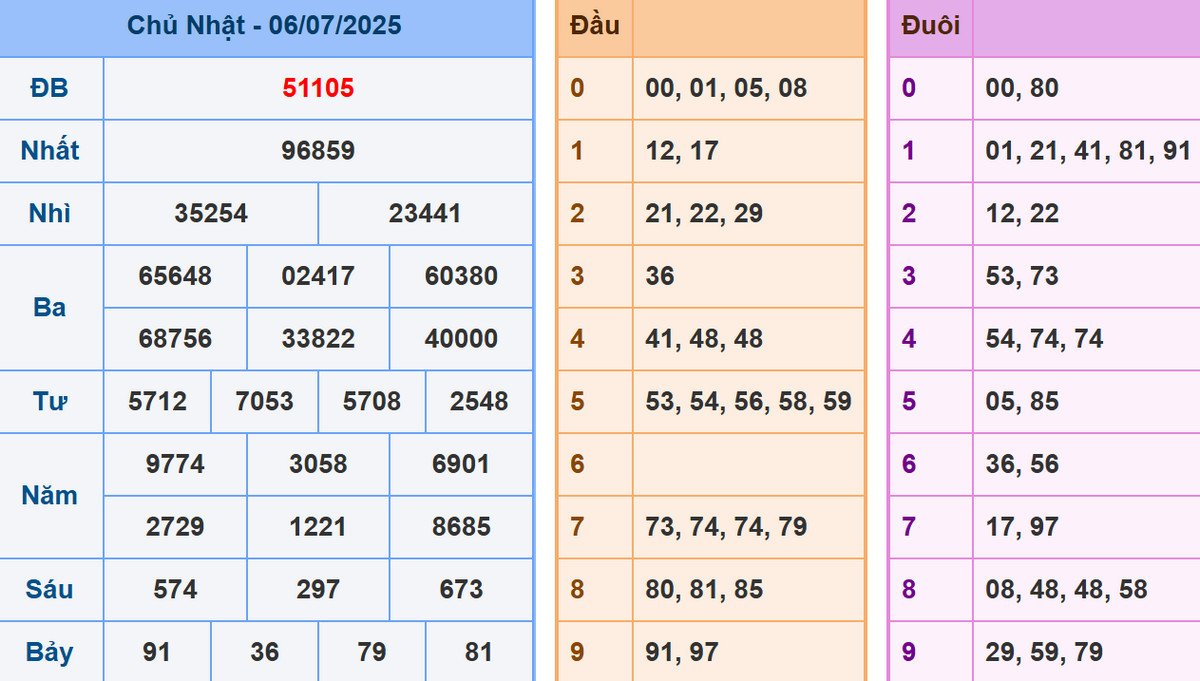
Task: Click the first prize number 96859
Action: point(318,151)
